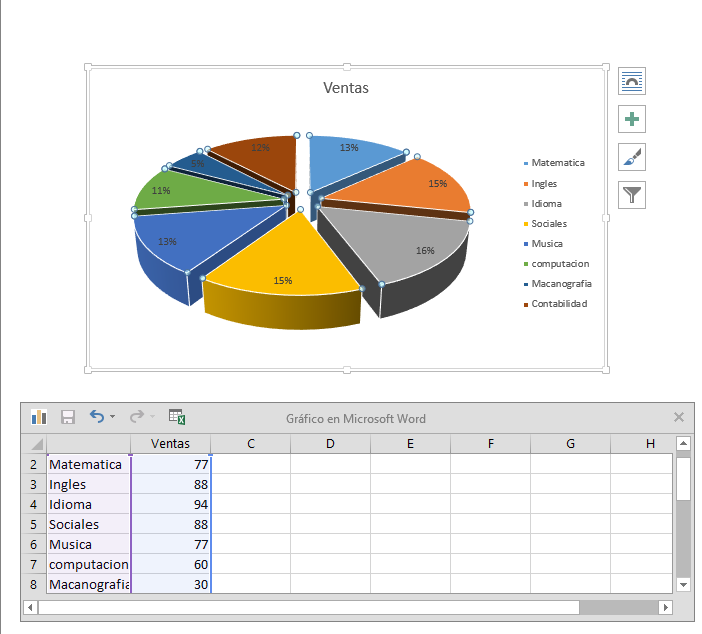Image resolution: width=702 pixels, height=634 pixels.
Task: Select the Macanografia cell in spreadsheet
Action: pyautogui.click(x=88, y=584)
